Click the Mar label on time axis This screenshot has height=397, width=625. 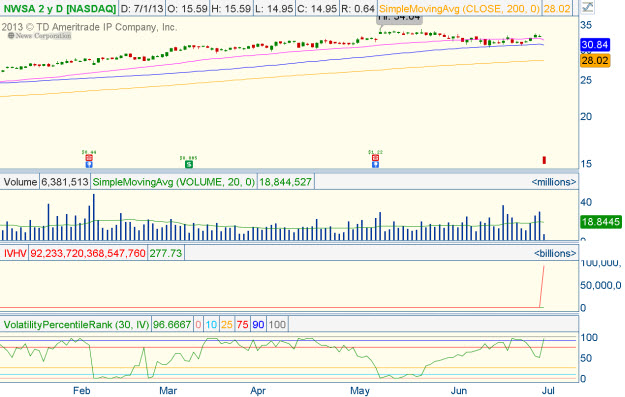(168, 391)
